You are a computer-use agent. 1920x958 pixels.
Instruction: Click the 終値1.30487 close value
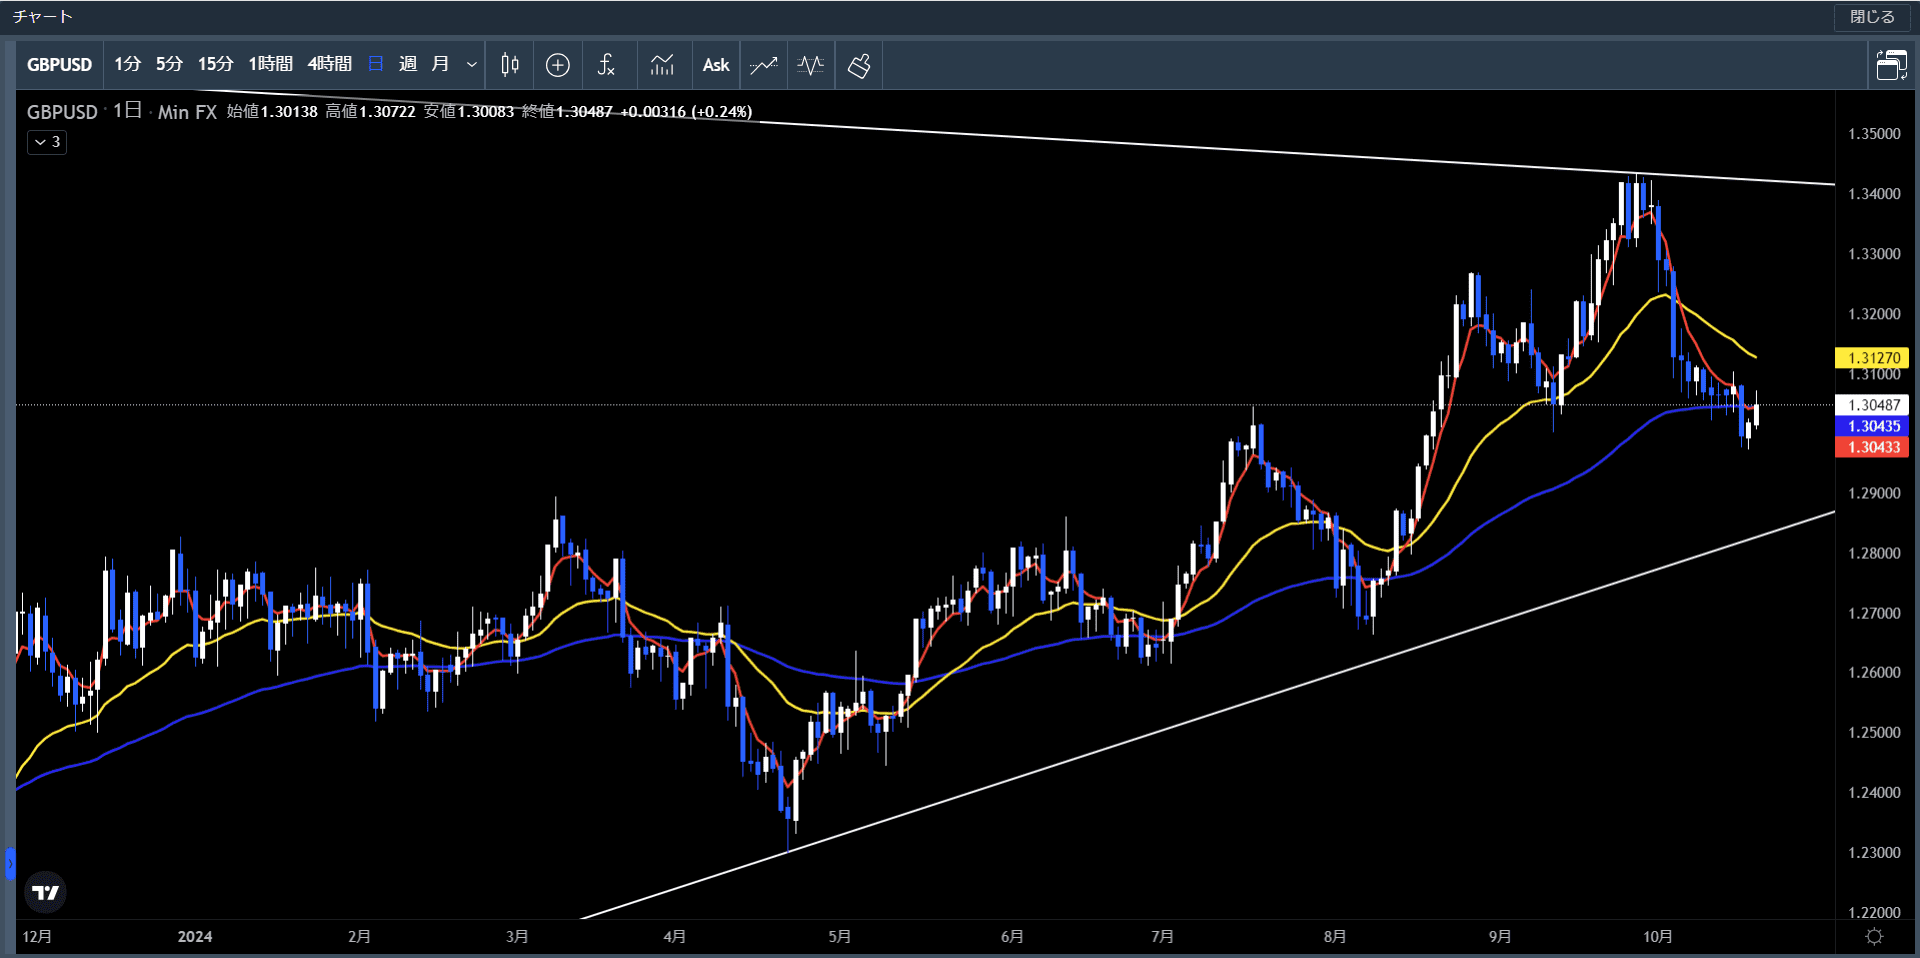(x=567, y=112)
